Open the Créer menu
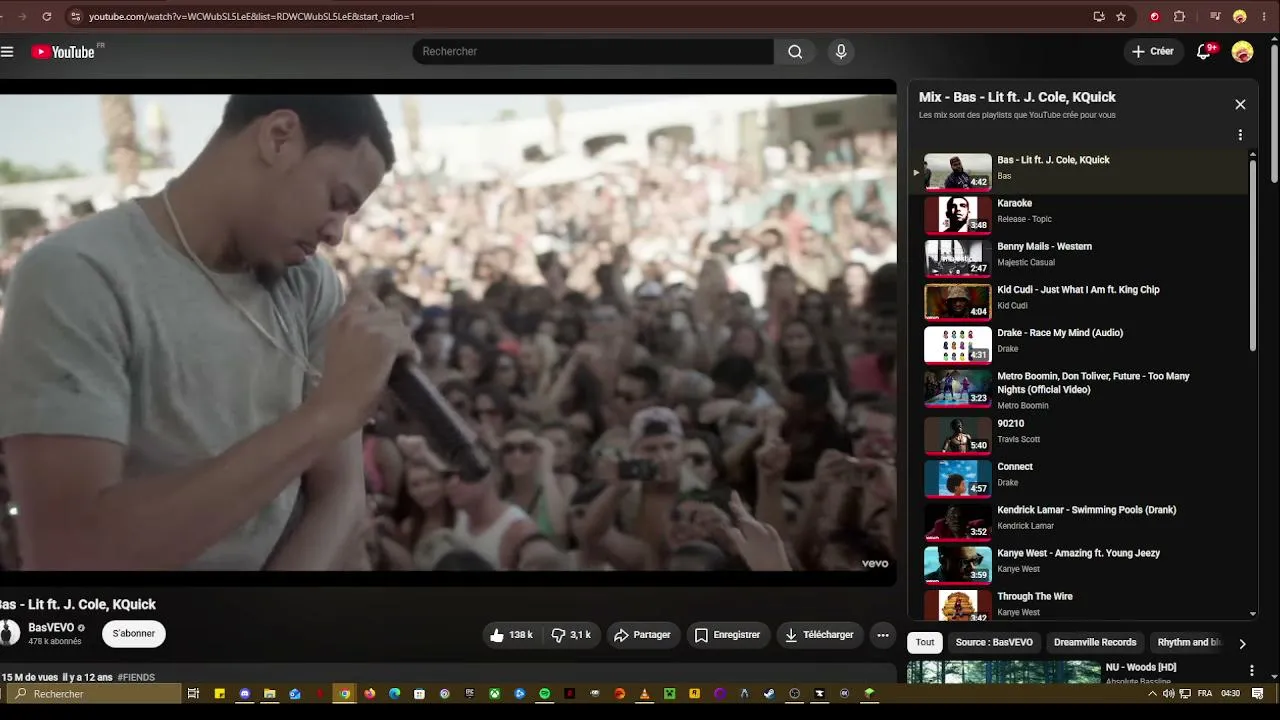Image resolution: width=1280 pixels, height=720 pixels. (x=1153, y=52)
